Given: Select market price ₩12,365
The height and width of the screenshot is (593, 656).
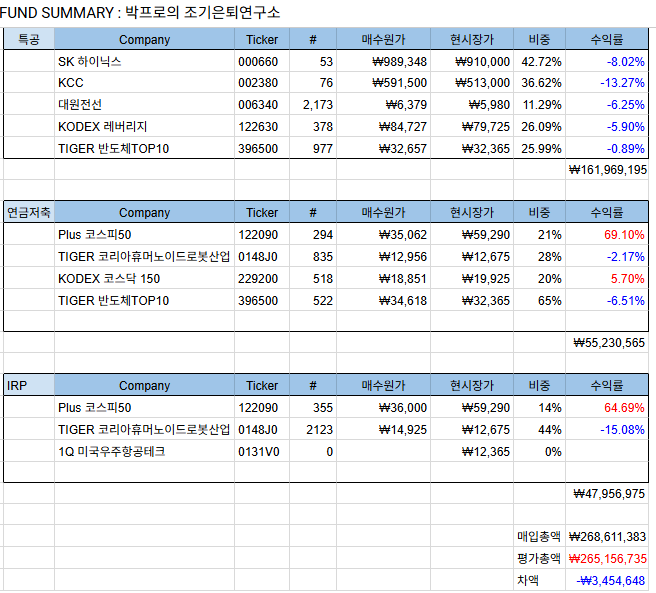Looking at the screenshot, I should tap(472, 452).
